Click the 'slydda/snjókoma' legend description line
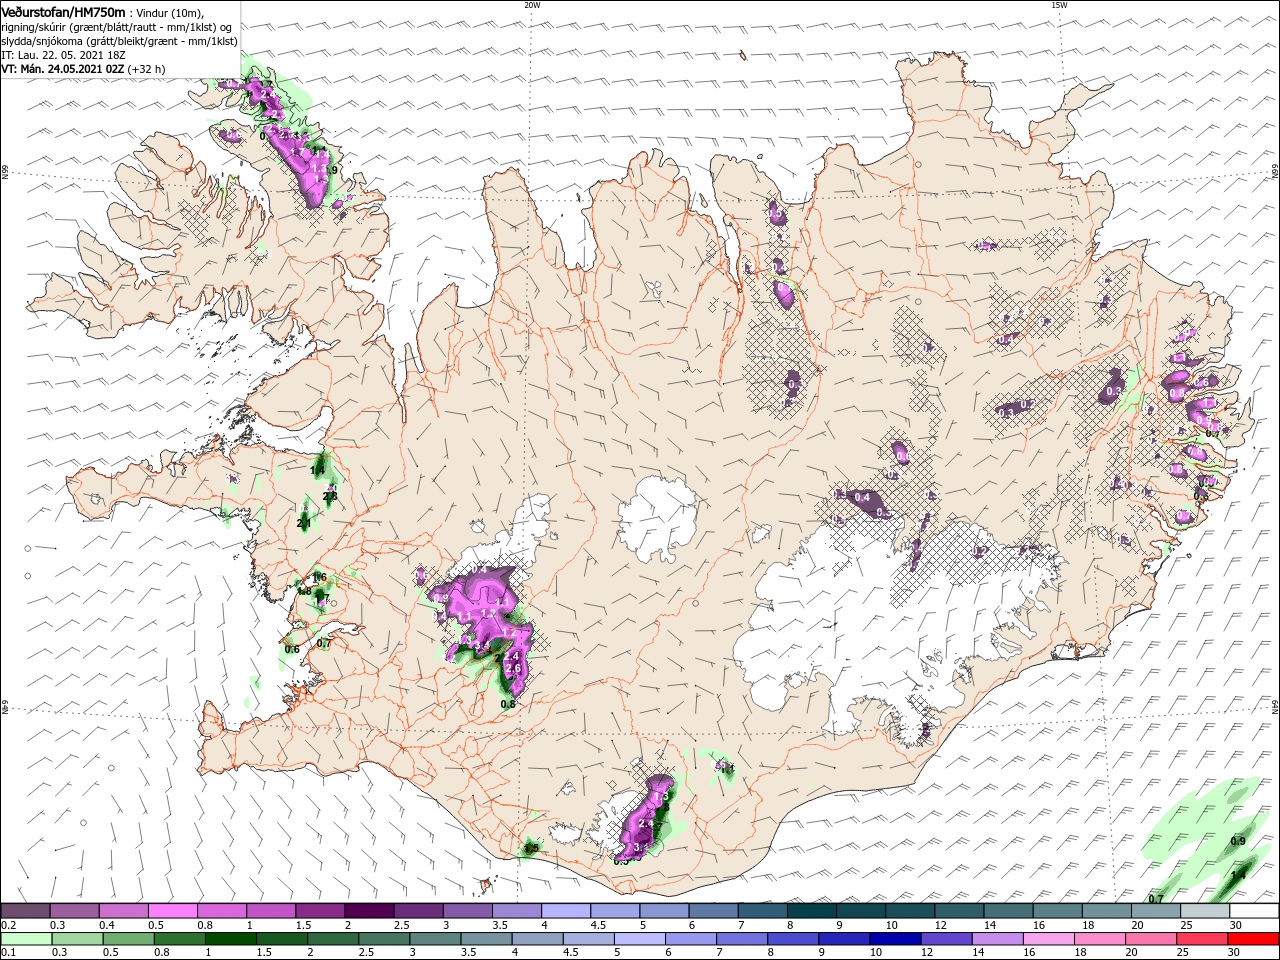Image resolution: width=1280 pixels, height=960 pixels. 119,41
